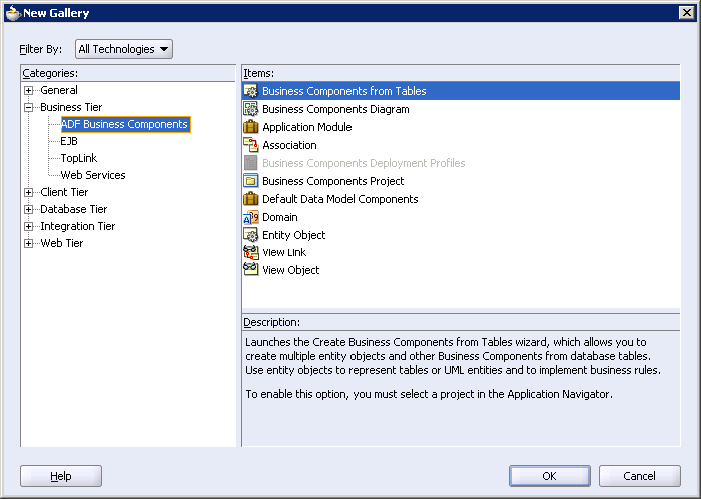The height and width of the screenshot is (499, 701).
Task: Click the Description text area
Action: pos(461,388)
